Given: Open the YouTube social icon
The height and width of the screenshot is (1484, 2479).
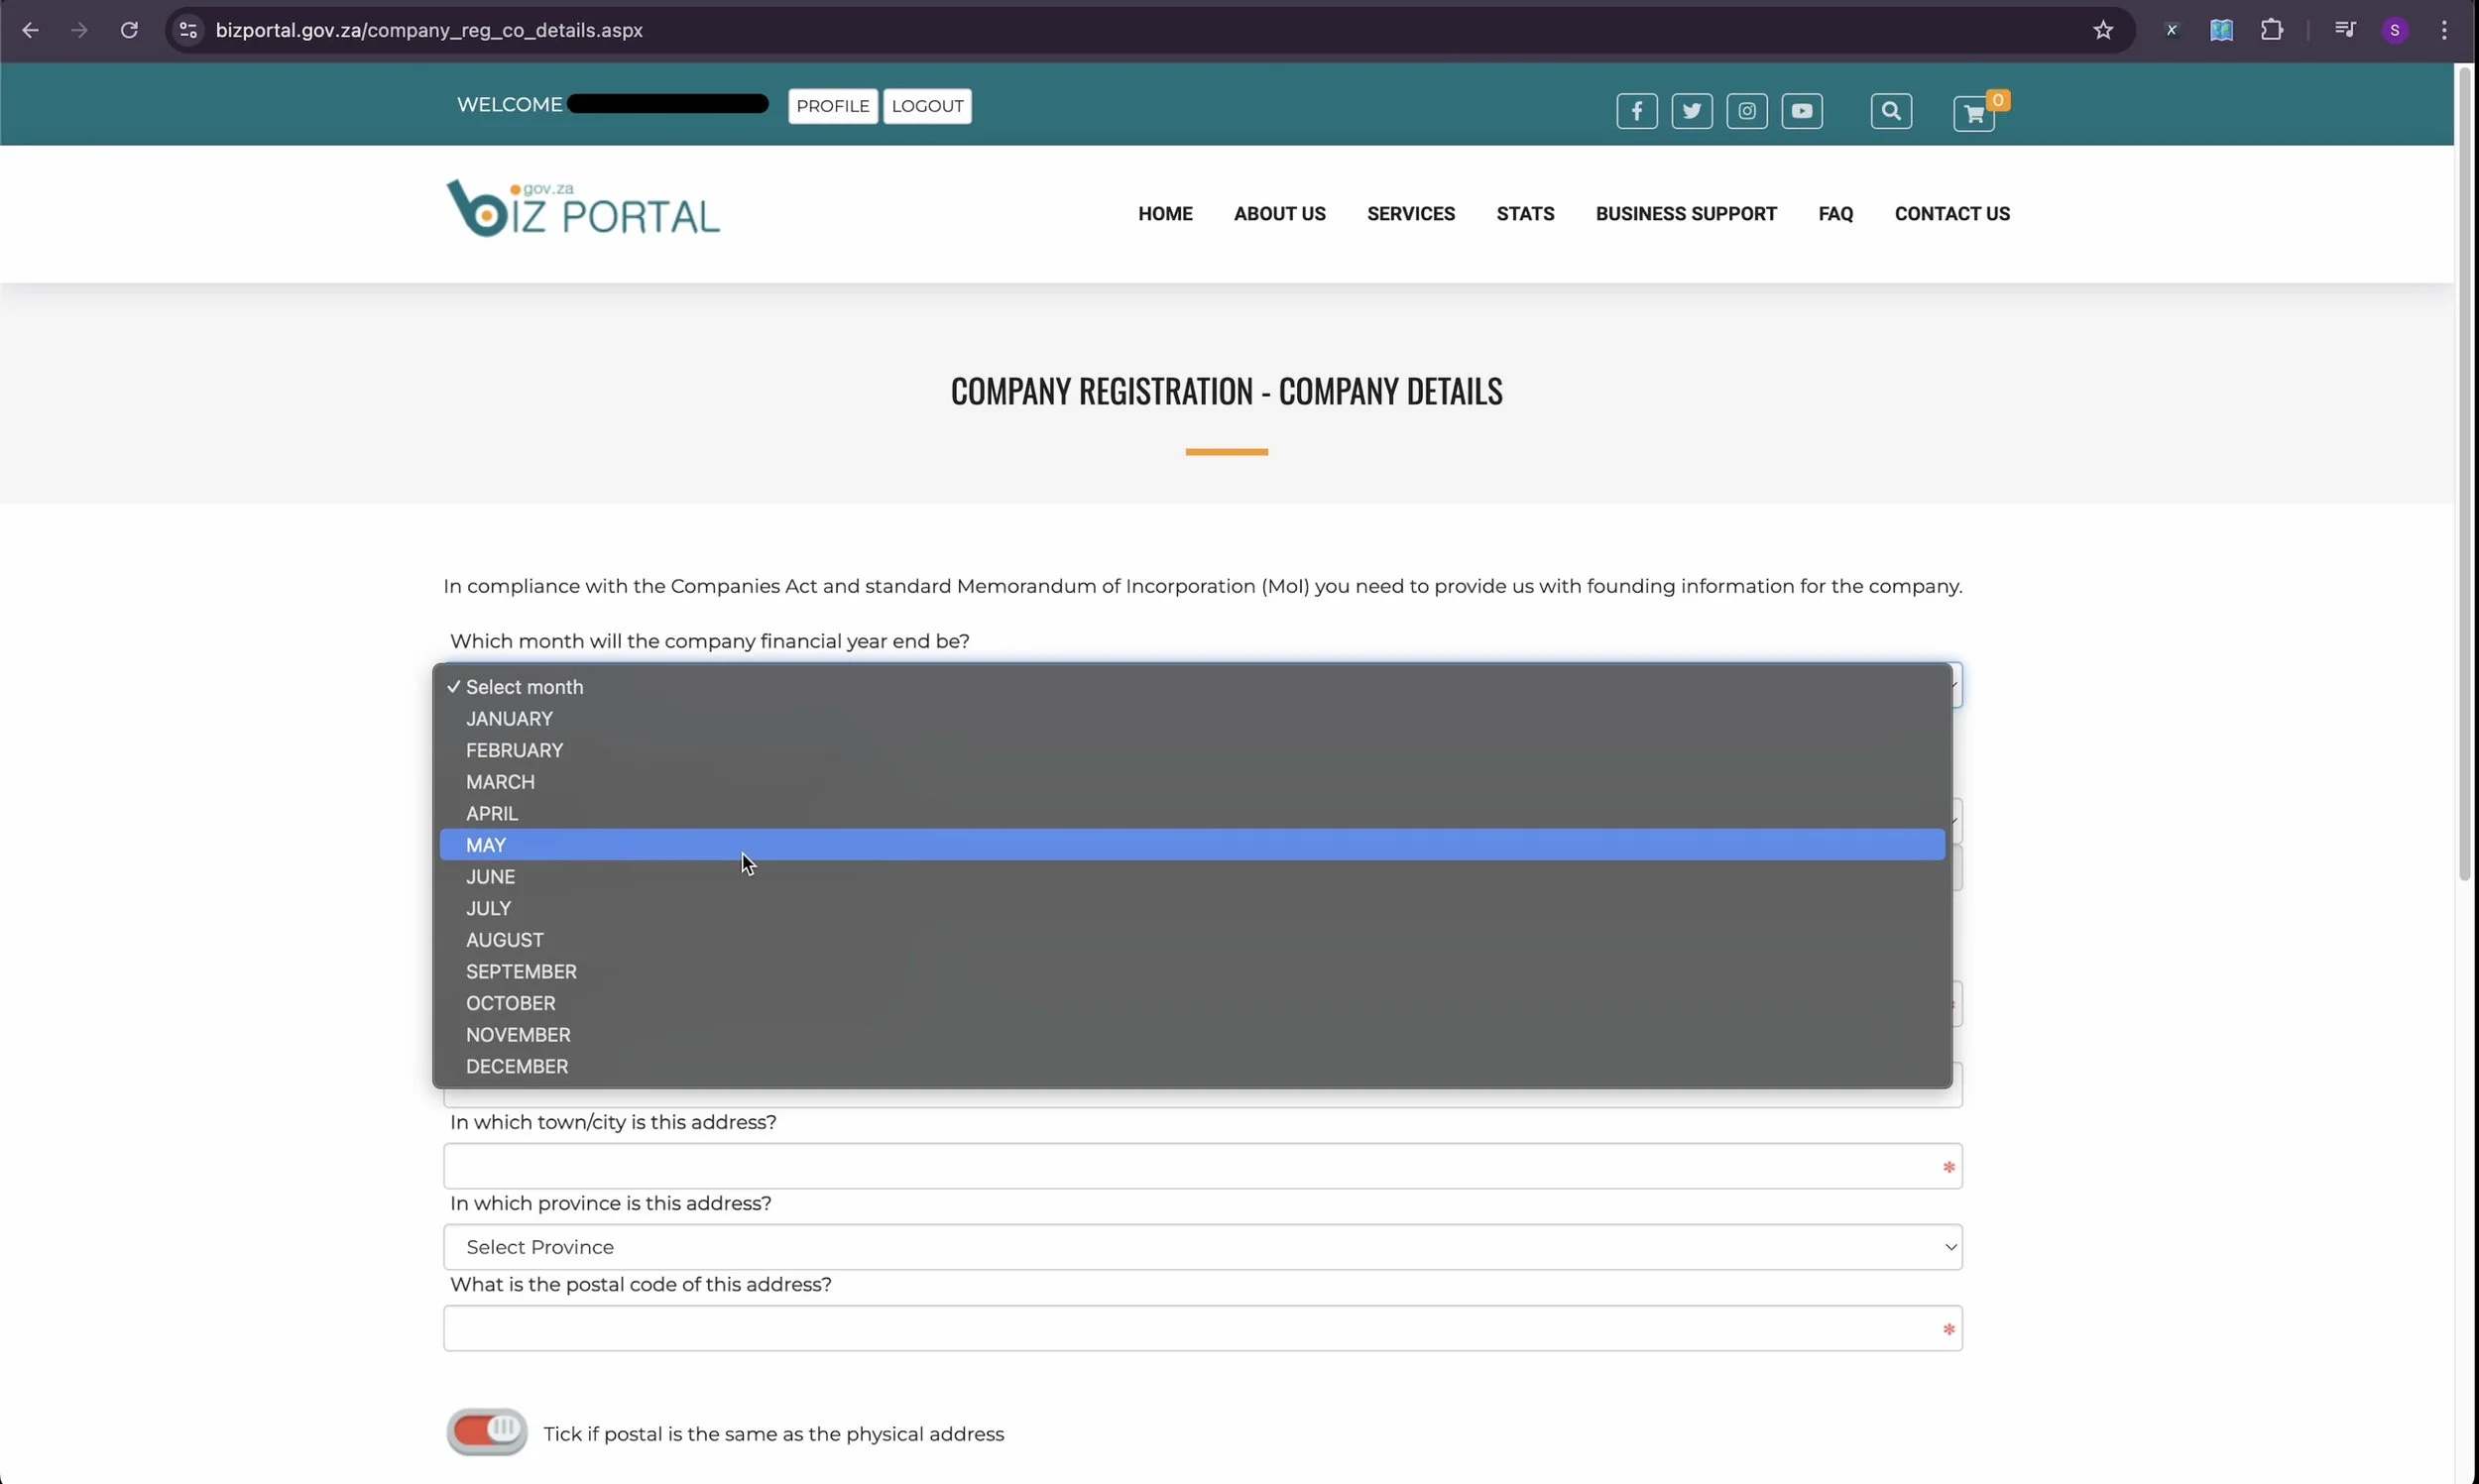Looking at the screenshot, I should pyautogui.click(x=1801, y=111).
